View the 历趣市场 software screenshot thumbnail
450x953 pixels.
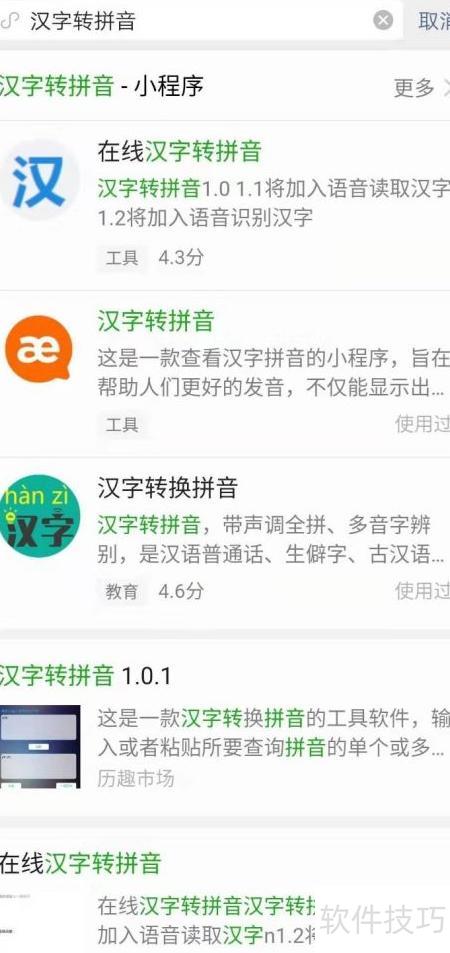tap(40, 747)
